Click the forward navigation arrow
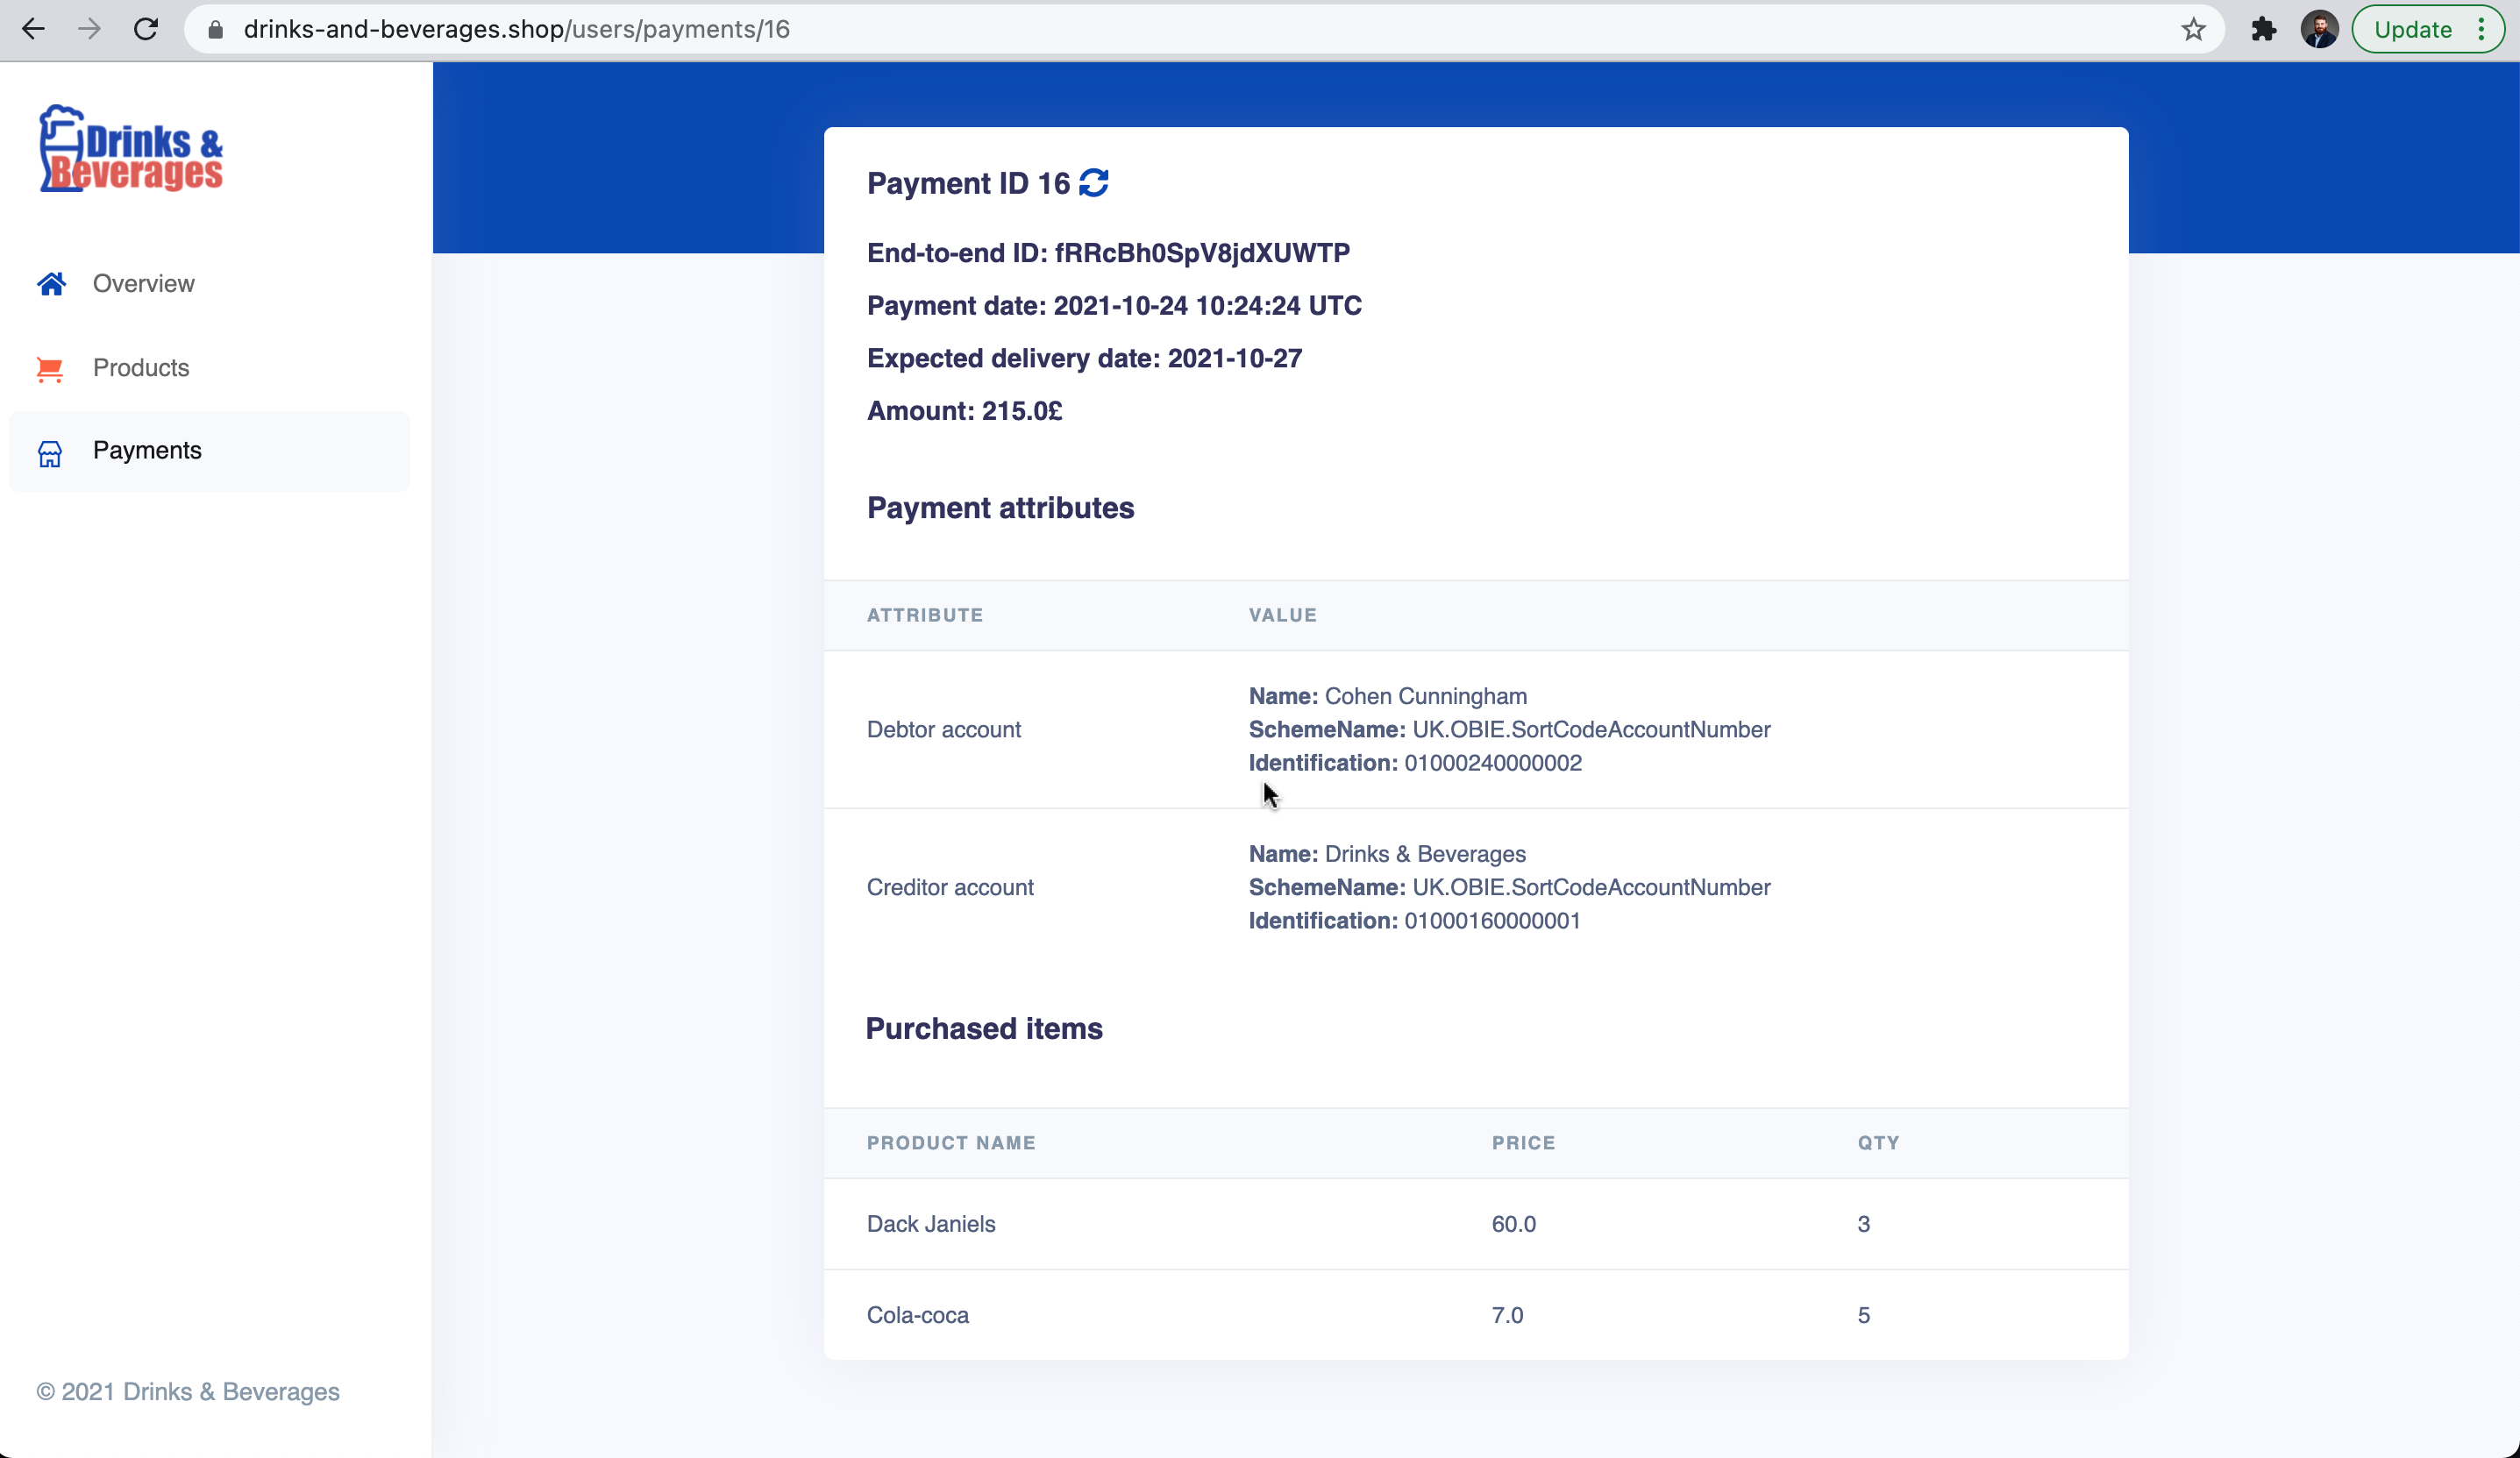 pyautogui.click(x=90, y=30)
